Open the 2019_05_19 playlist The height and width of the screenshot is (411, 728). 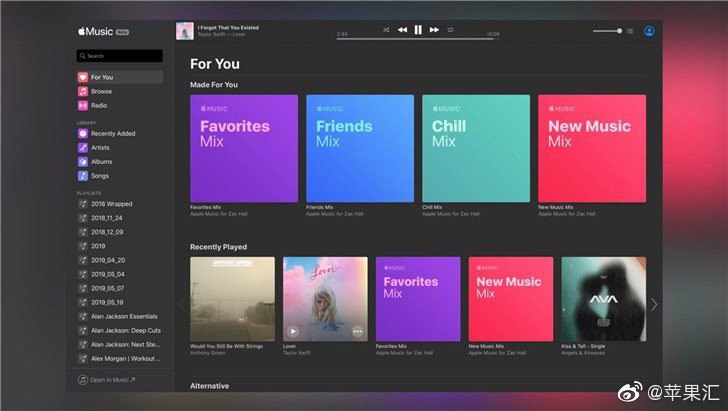[120, 302]
